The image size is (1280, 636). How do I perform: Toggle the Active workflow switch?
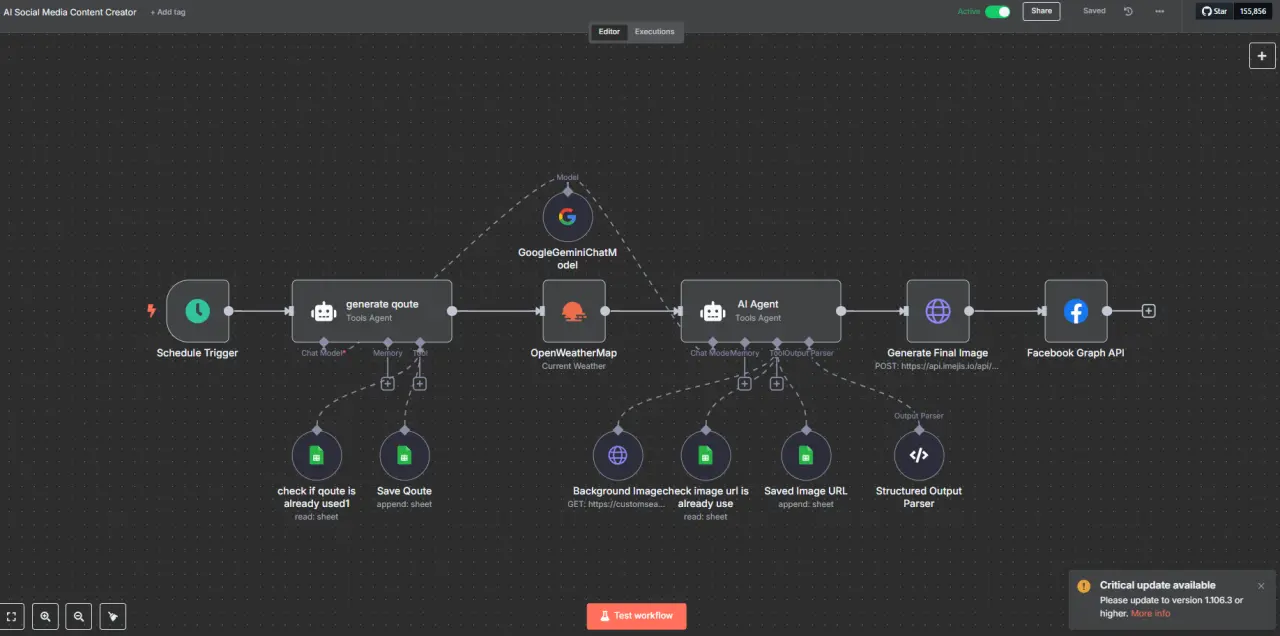click(x=997, y=11)
